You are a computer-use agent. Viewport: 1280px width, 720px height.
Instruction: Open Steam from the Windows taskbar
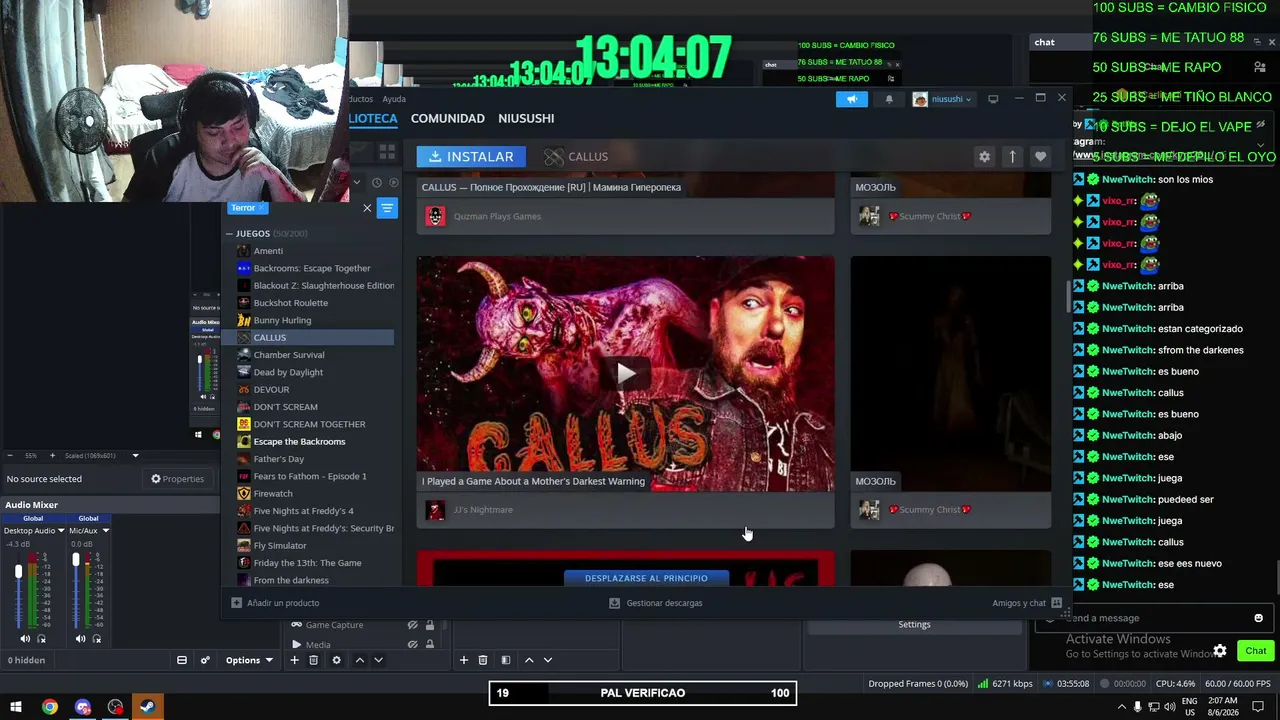click(x=147, y=707)
